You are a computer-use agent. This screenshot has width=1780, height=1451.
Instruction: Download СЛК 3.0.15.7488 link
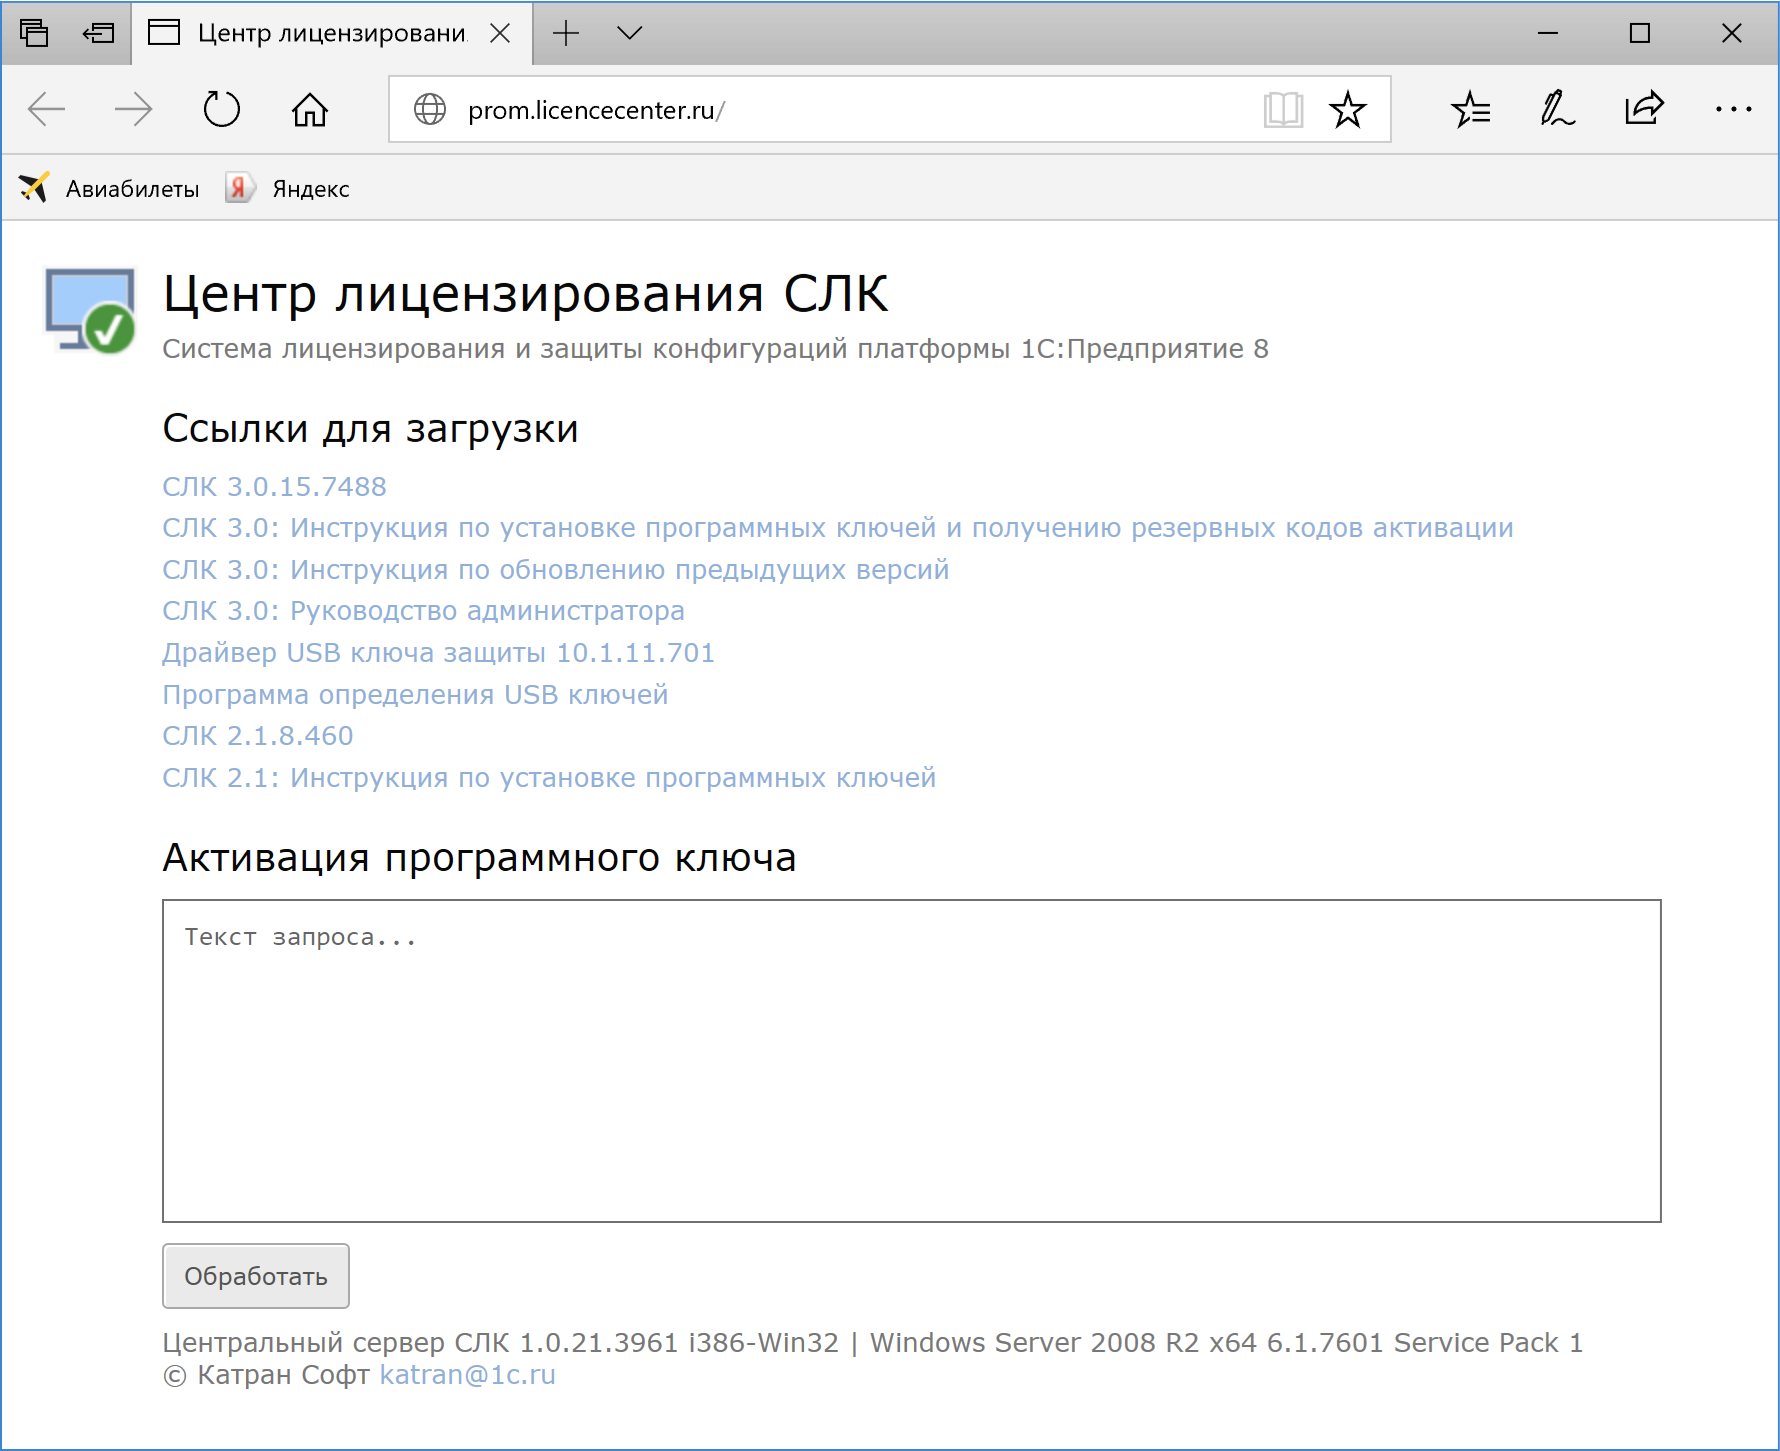coord(274,486)
